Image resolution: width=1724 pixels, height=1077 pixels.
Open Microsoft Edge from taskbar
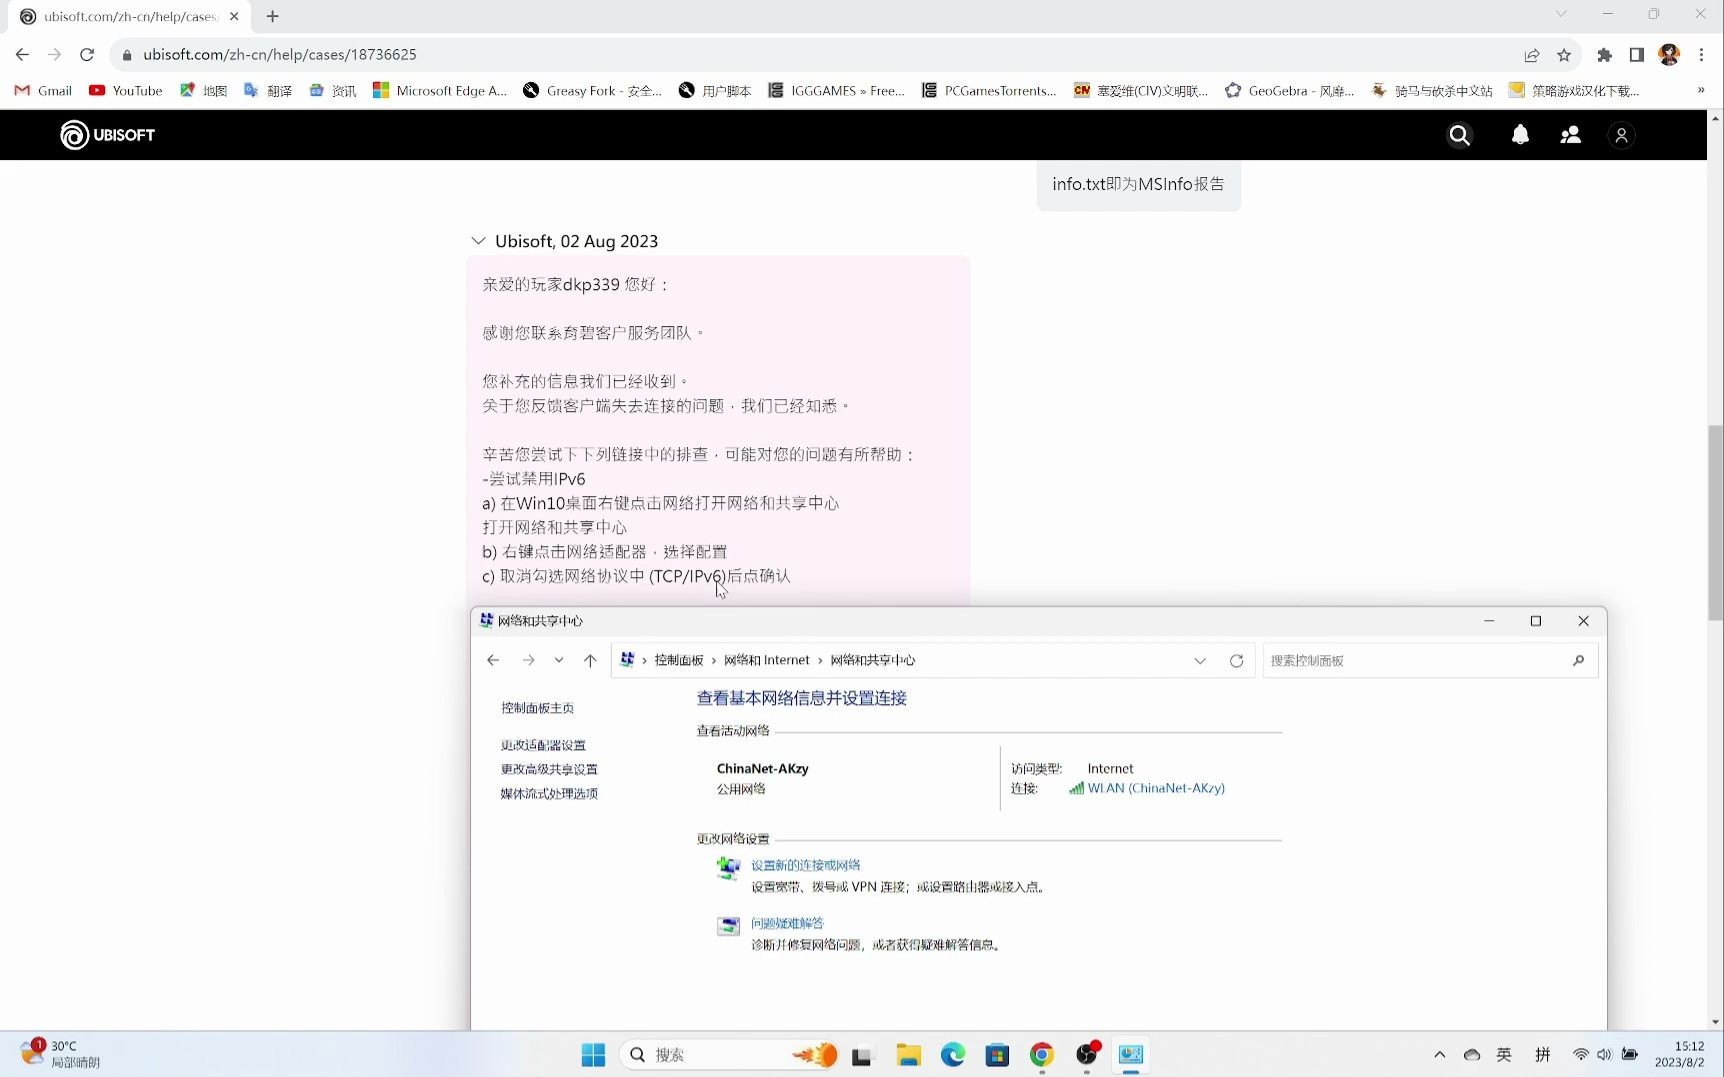pyautogui.click(x=952, y=1055)
